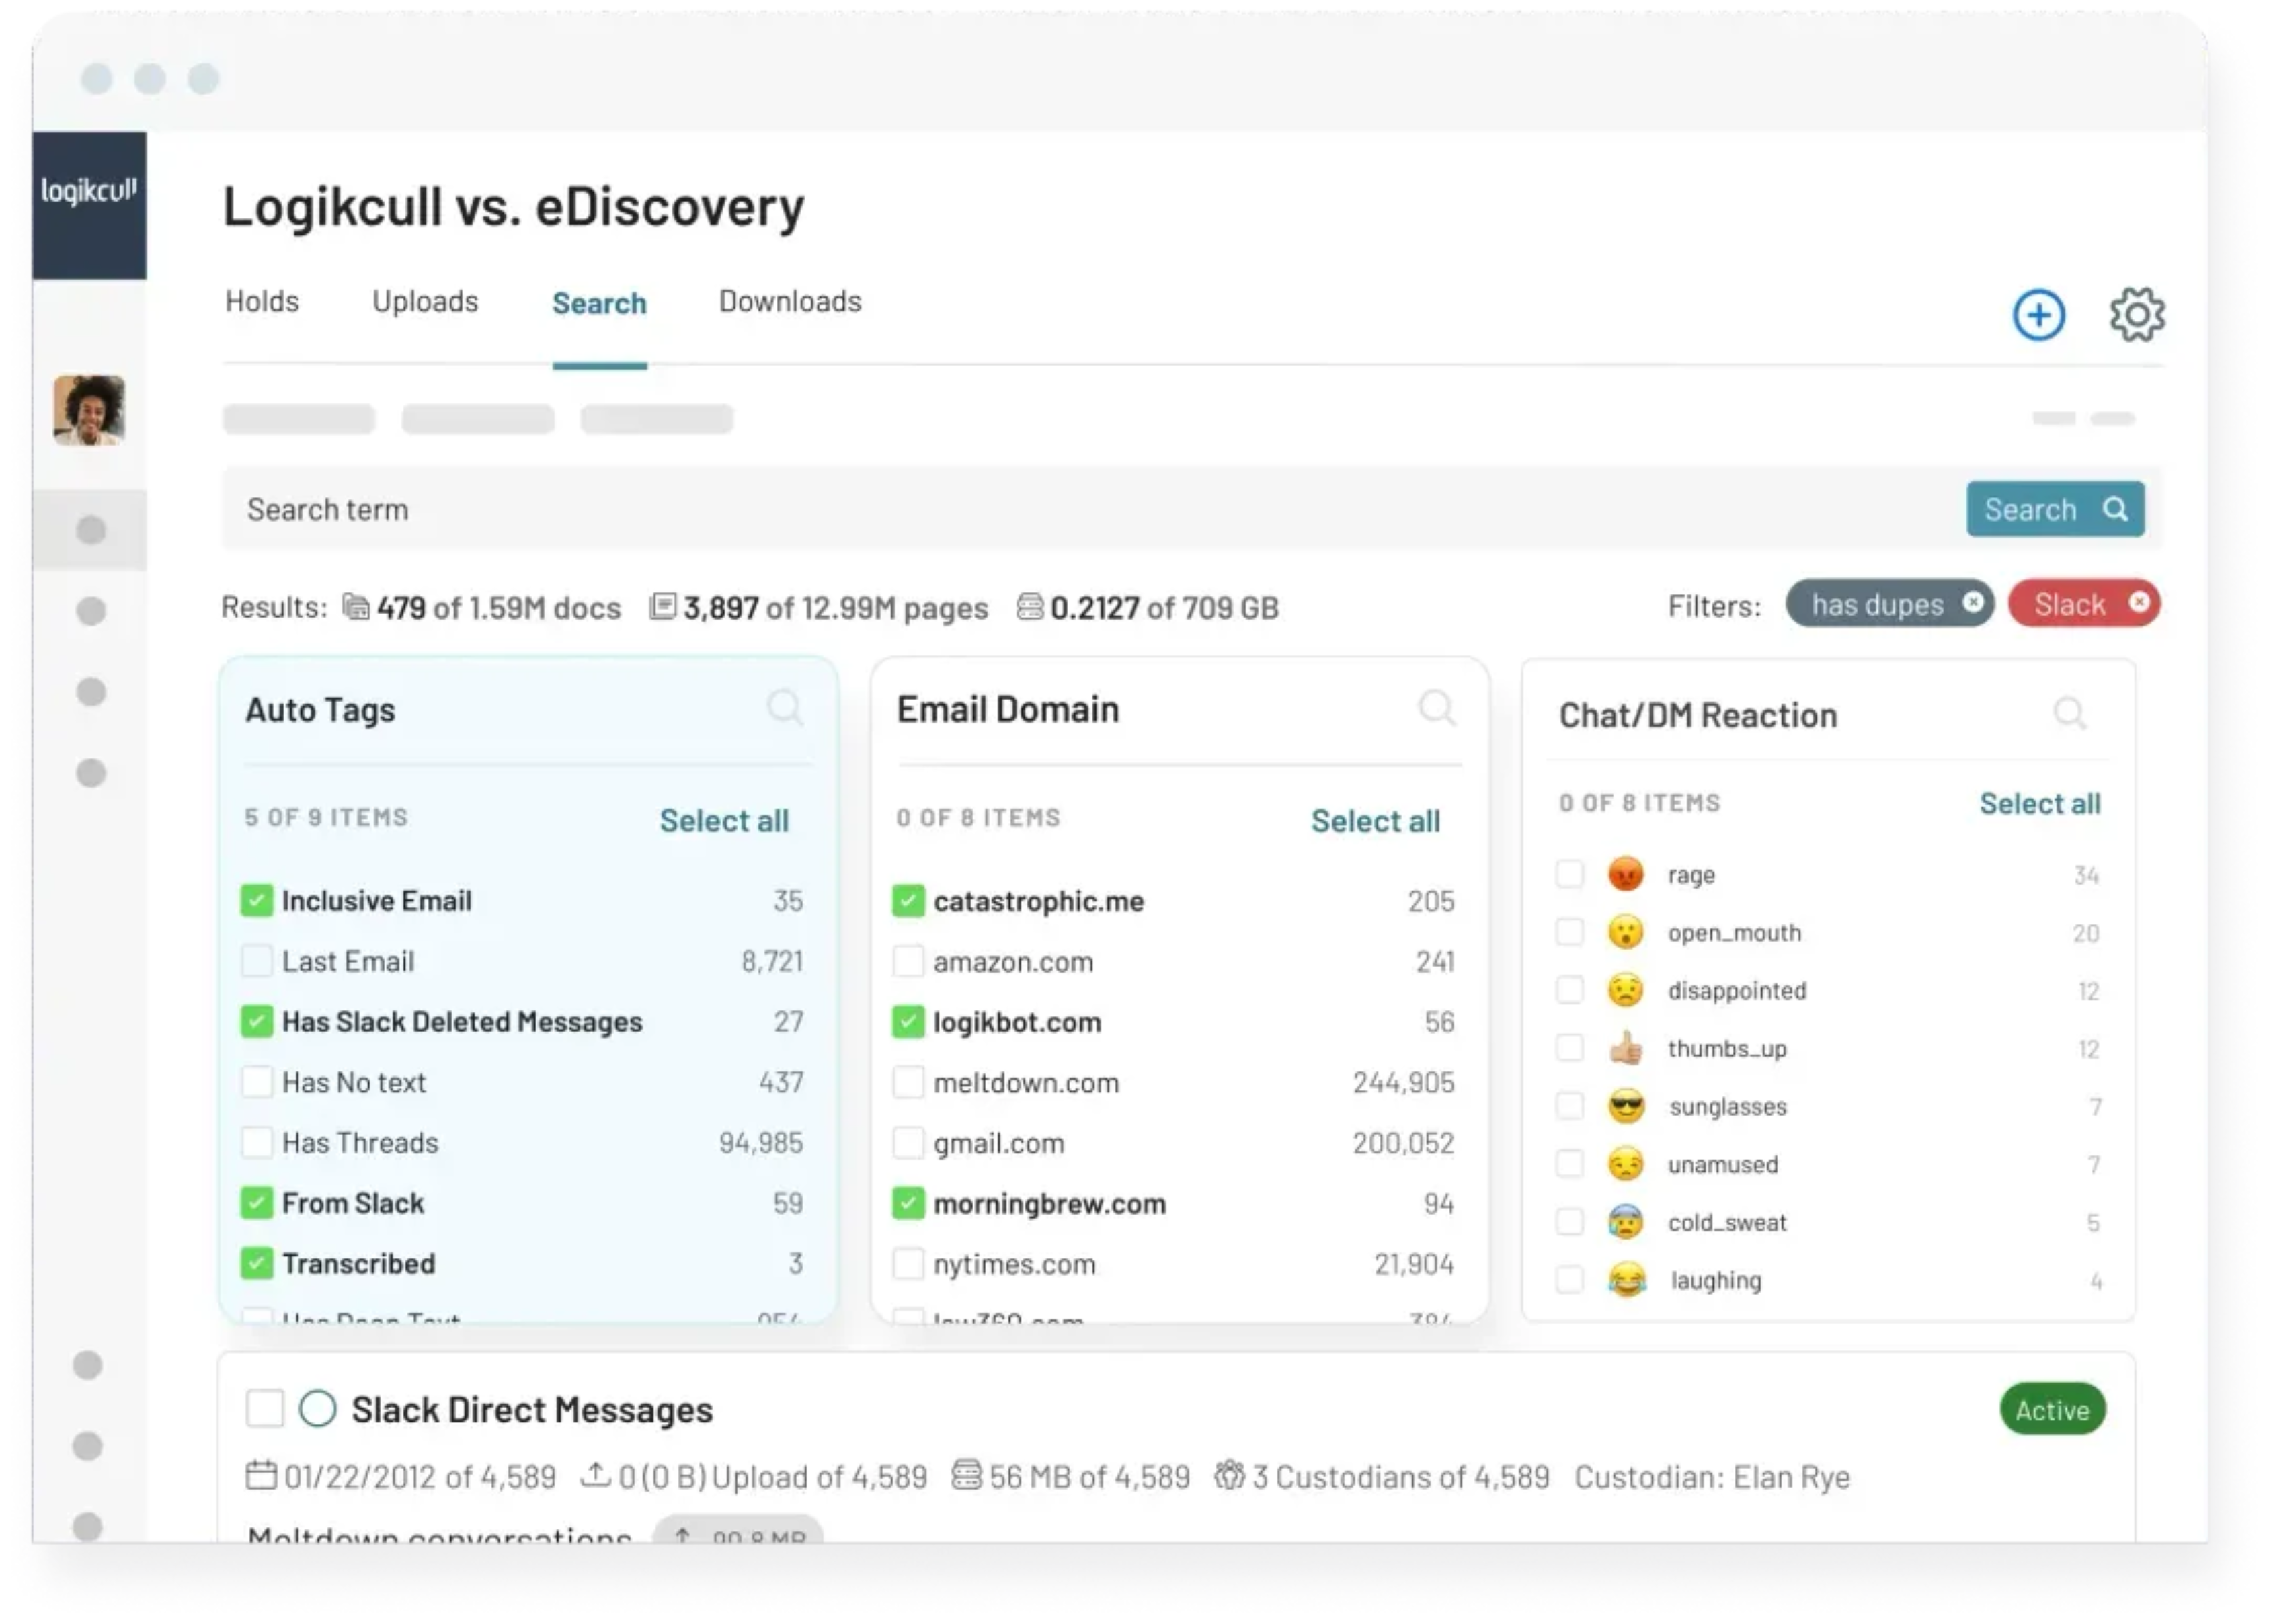Image resolution: width=2269 pixels, height=1624 pixels.
Task: Open the Downloads tab
Action: pyautogui.click(x=790, y=302)
